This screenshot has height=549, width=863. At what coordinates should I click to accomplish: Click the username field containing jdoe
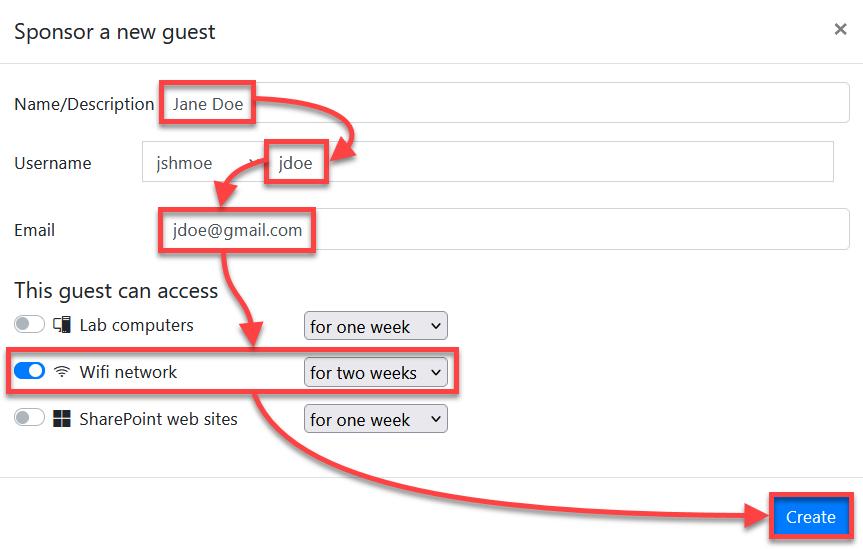point(550,162)
